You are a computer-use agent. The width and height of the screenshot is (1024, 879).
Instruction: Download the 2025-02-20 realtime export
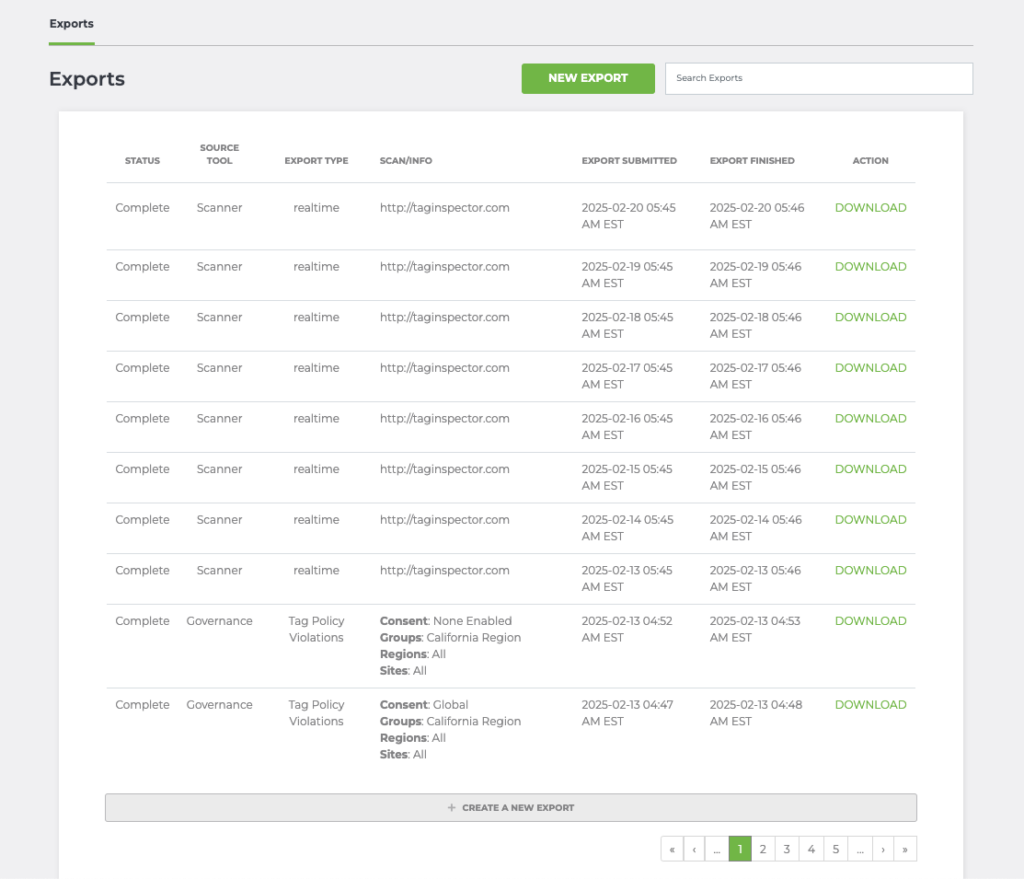click(x=870, y=208)
